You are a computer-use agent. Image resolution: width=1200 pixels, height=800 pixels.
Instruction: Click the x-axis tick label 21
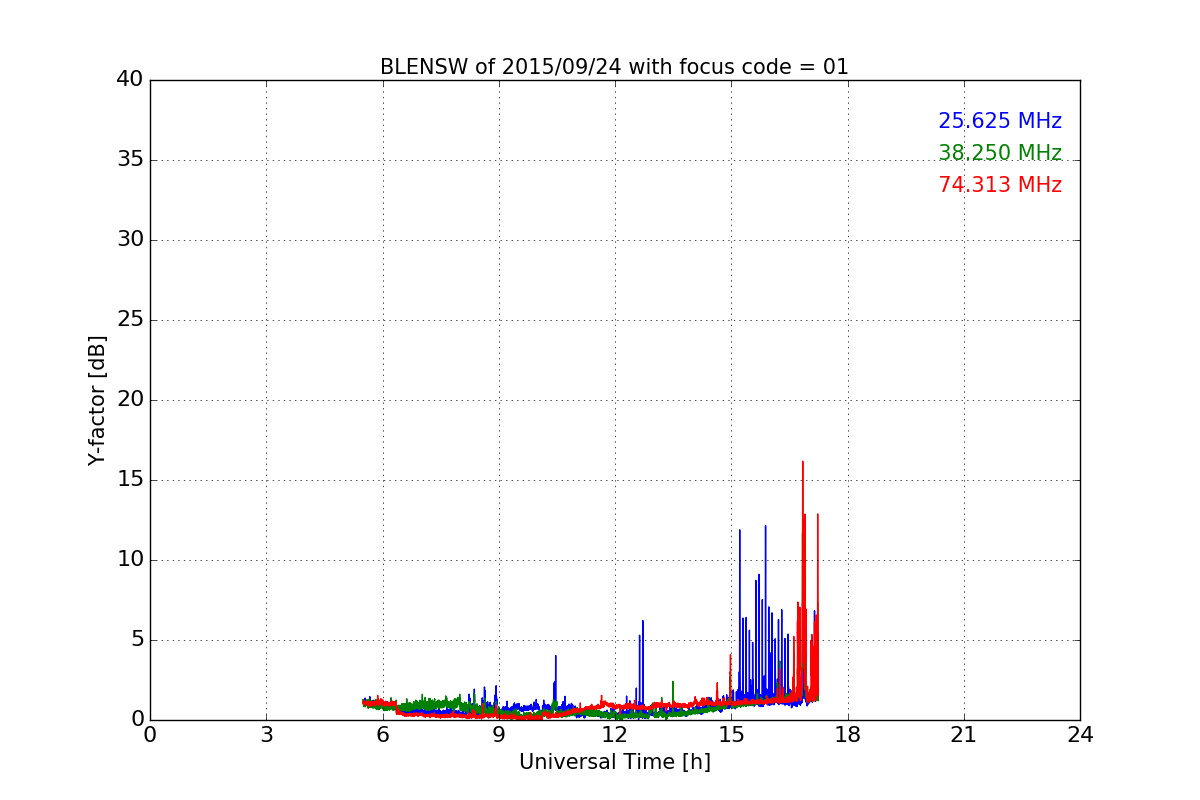coord(964,735)
